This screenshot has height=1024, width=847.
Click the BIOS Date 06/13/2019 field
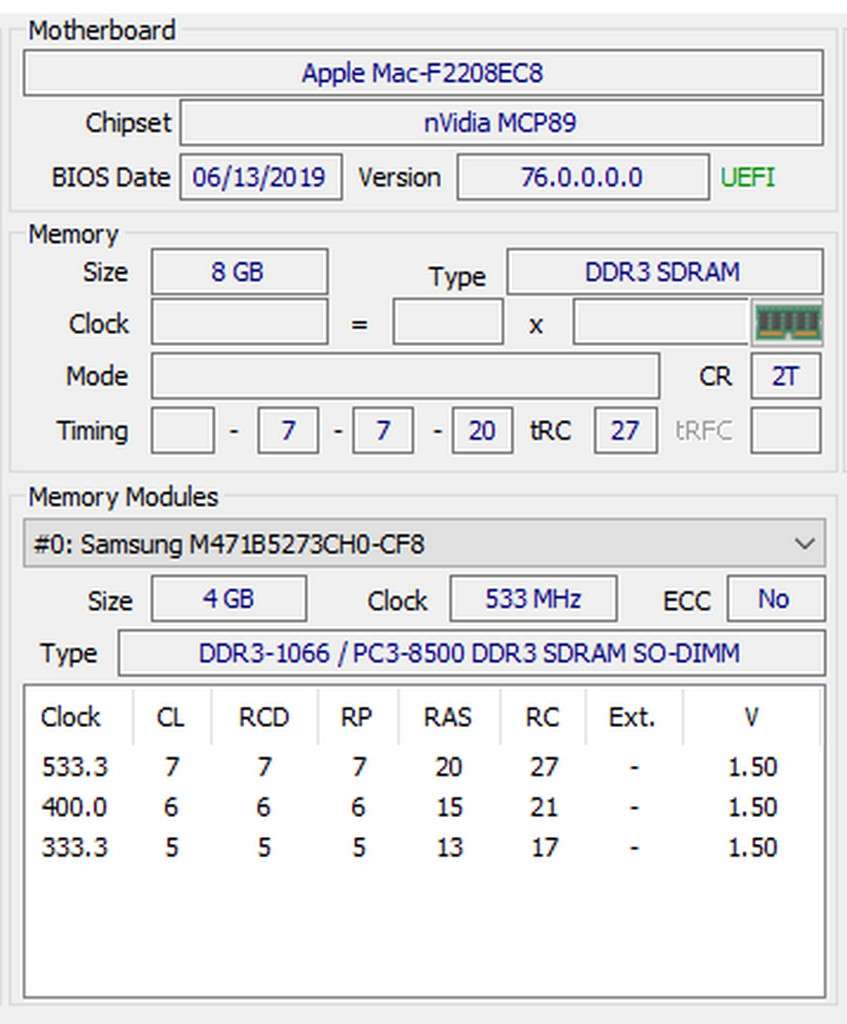coord(261,176)
